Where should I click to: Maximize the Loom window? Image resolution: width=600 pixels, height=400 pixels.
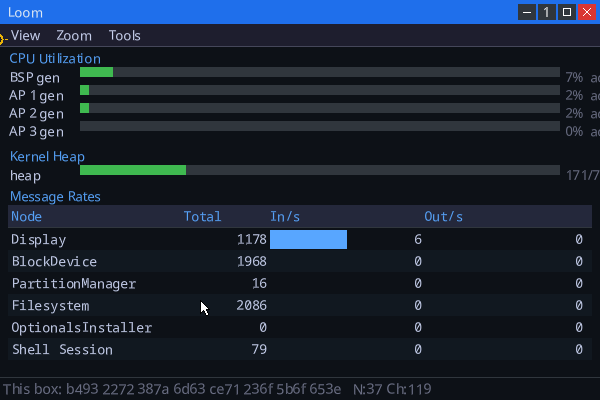567,12
